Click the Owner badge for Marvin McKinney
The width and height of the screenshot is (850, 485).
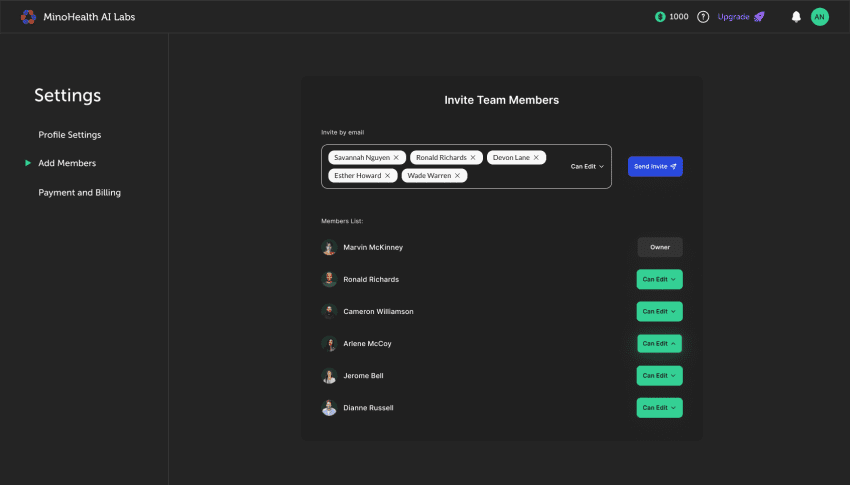click(x=660, y=247)
